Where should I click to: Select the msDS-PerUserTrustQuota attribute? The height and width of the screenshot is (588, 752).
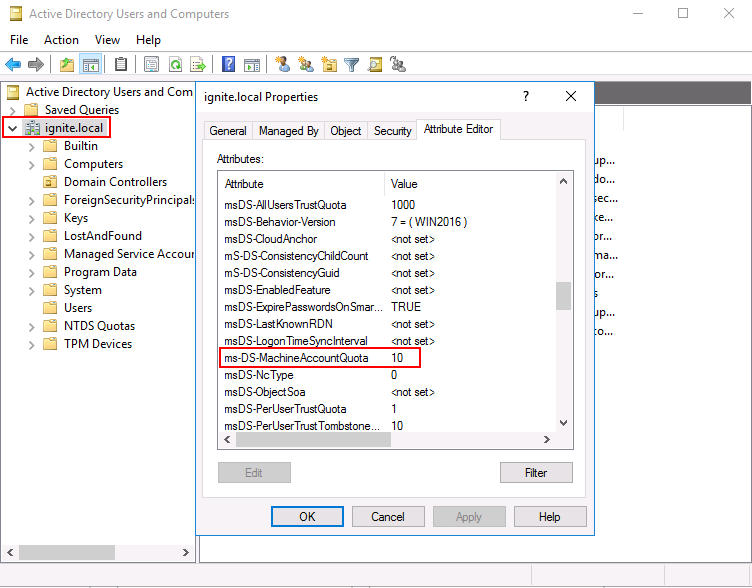(389, 409)
